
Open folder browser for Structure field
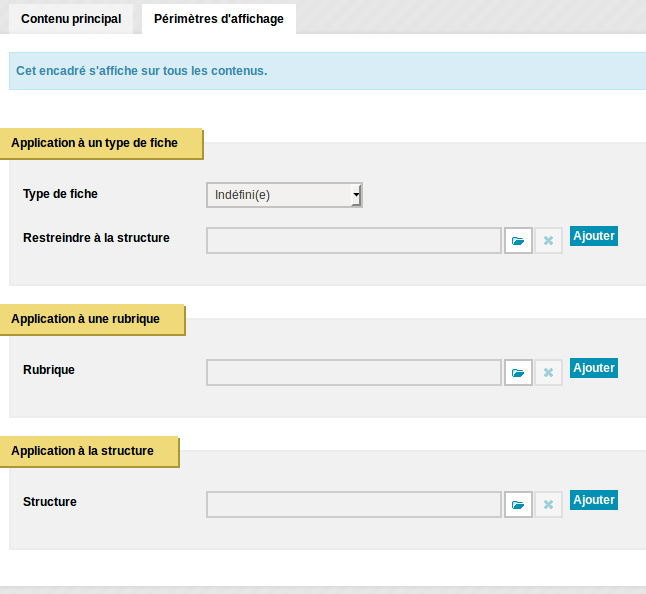[518, 505]
